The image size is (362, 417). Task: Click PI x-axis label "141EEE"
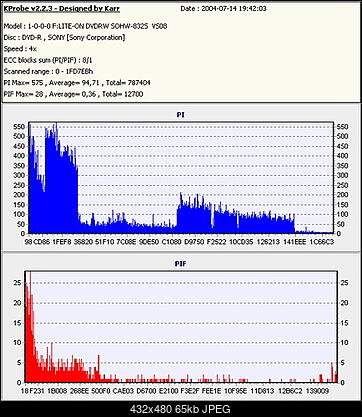(x=294, y=242)
